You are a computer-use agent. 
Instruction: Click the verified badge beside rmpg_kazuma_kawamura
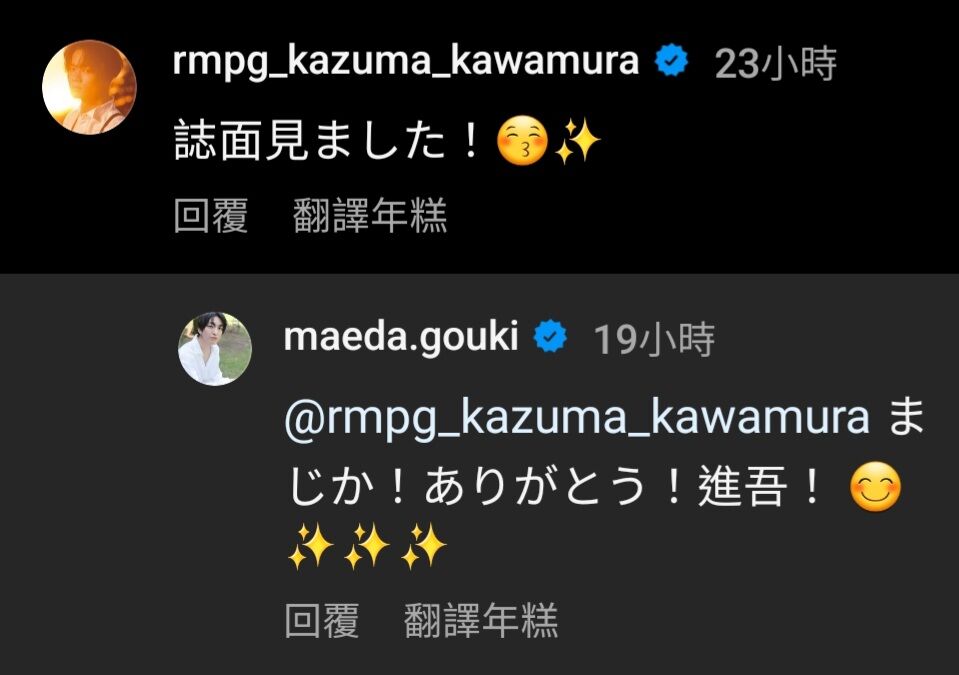671,61
